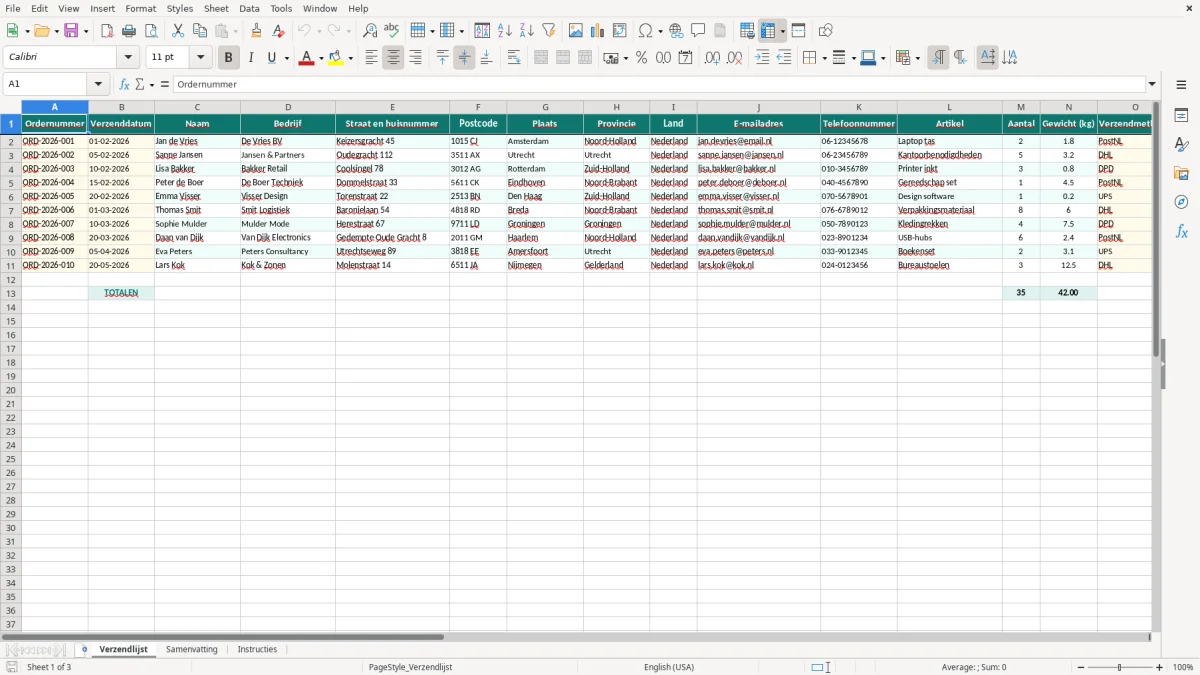
Task: Toggle Bold formatting
Action: point(229,58)
